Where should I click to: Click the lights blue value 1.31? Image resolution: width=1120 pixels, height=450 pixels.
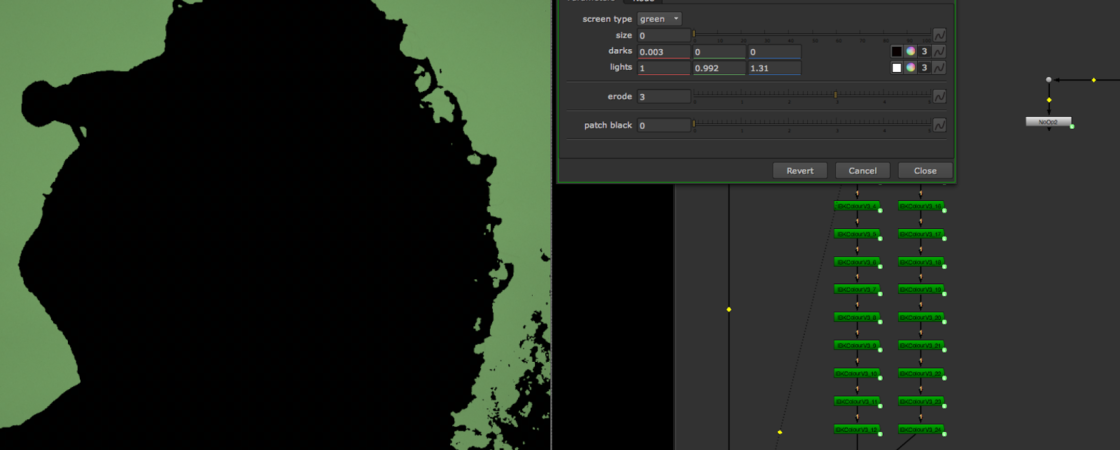tap(774, 69)
